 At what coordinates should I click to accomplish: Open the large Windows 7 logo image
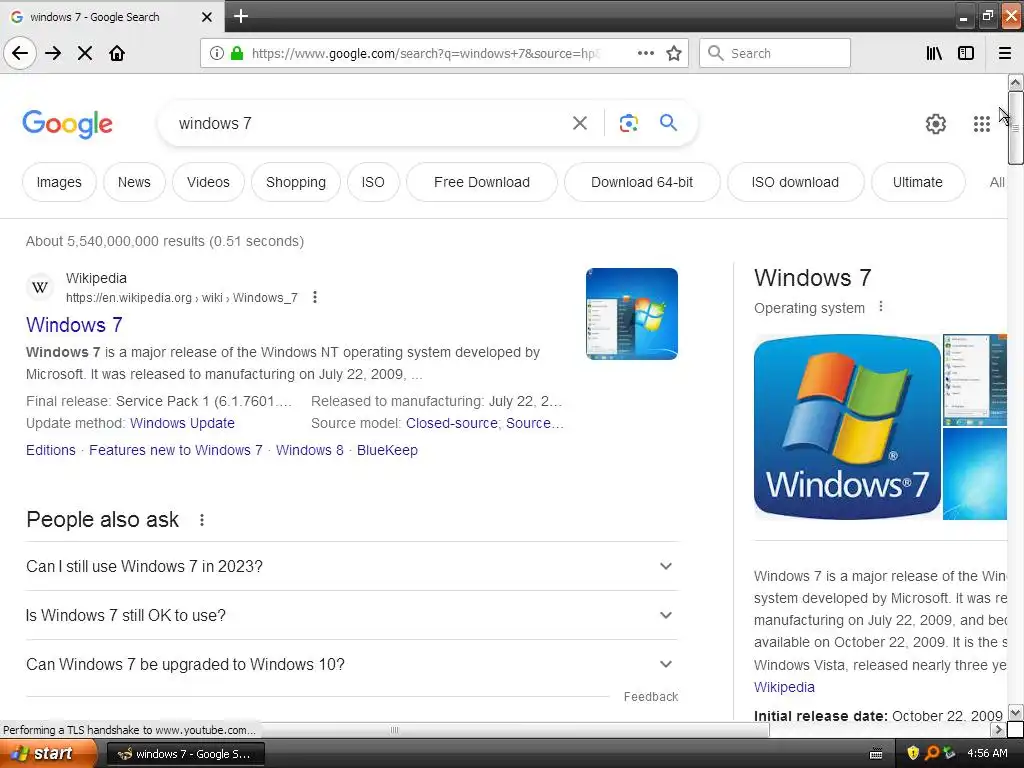[x=847, y=427]
